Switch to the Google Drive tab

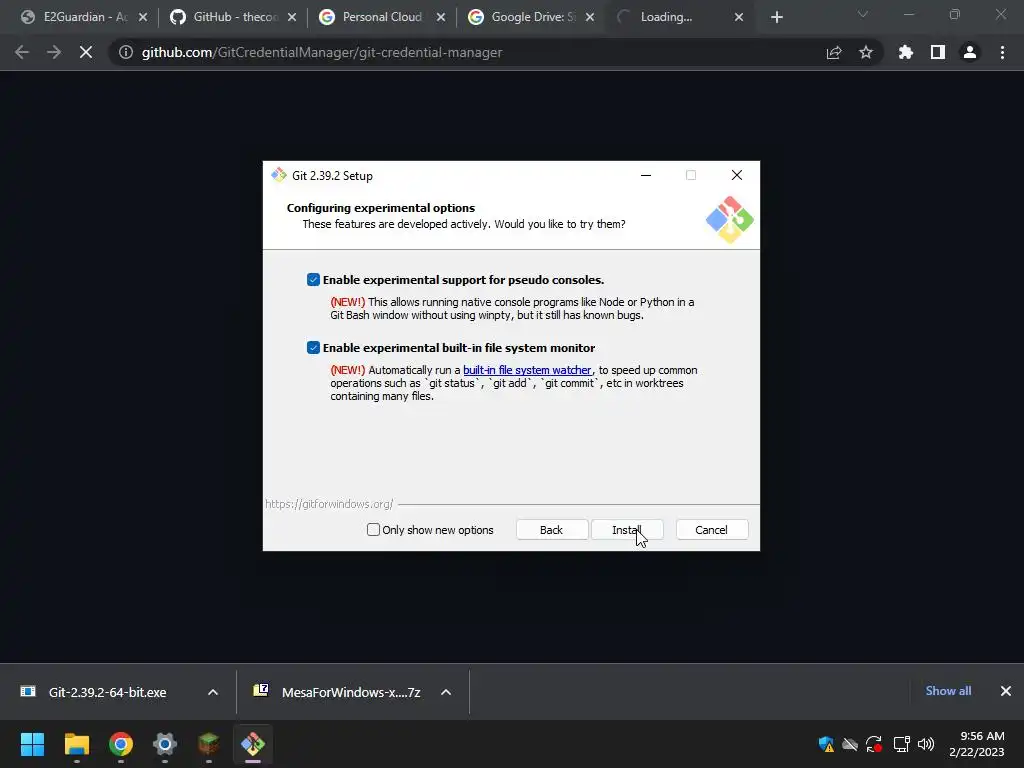coord(532,17)
